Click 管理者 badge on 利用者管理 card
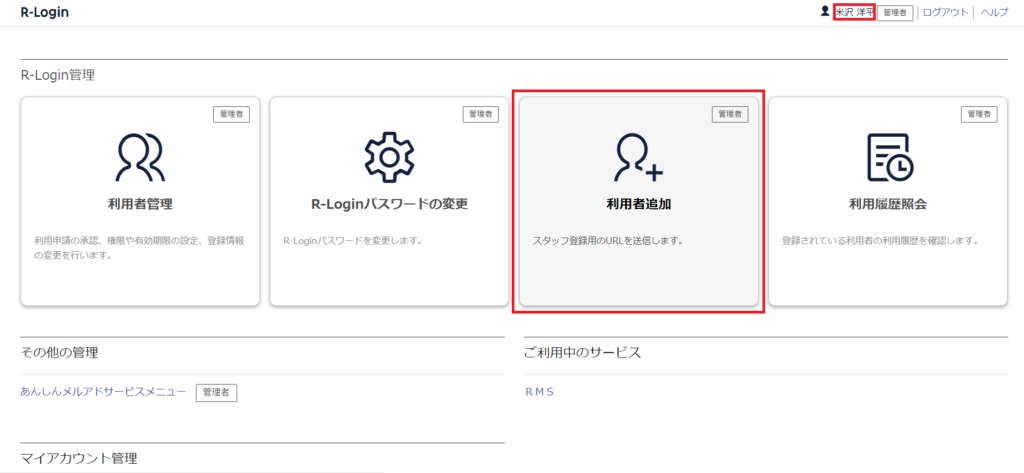 coord(231,114)
